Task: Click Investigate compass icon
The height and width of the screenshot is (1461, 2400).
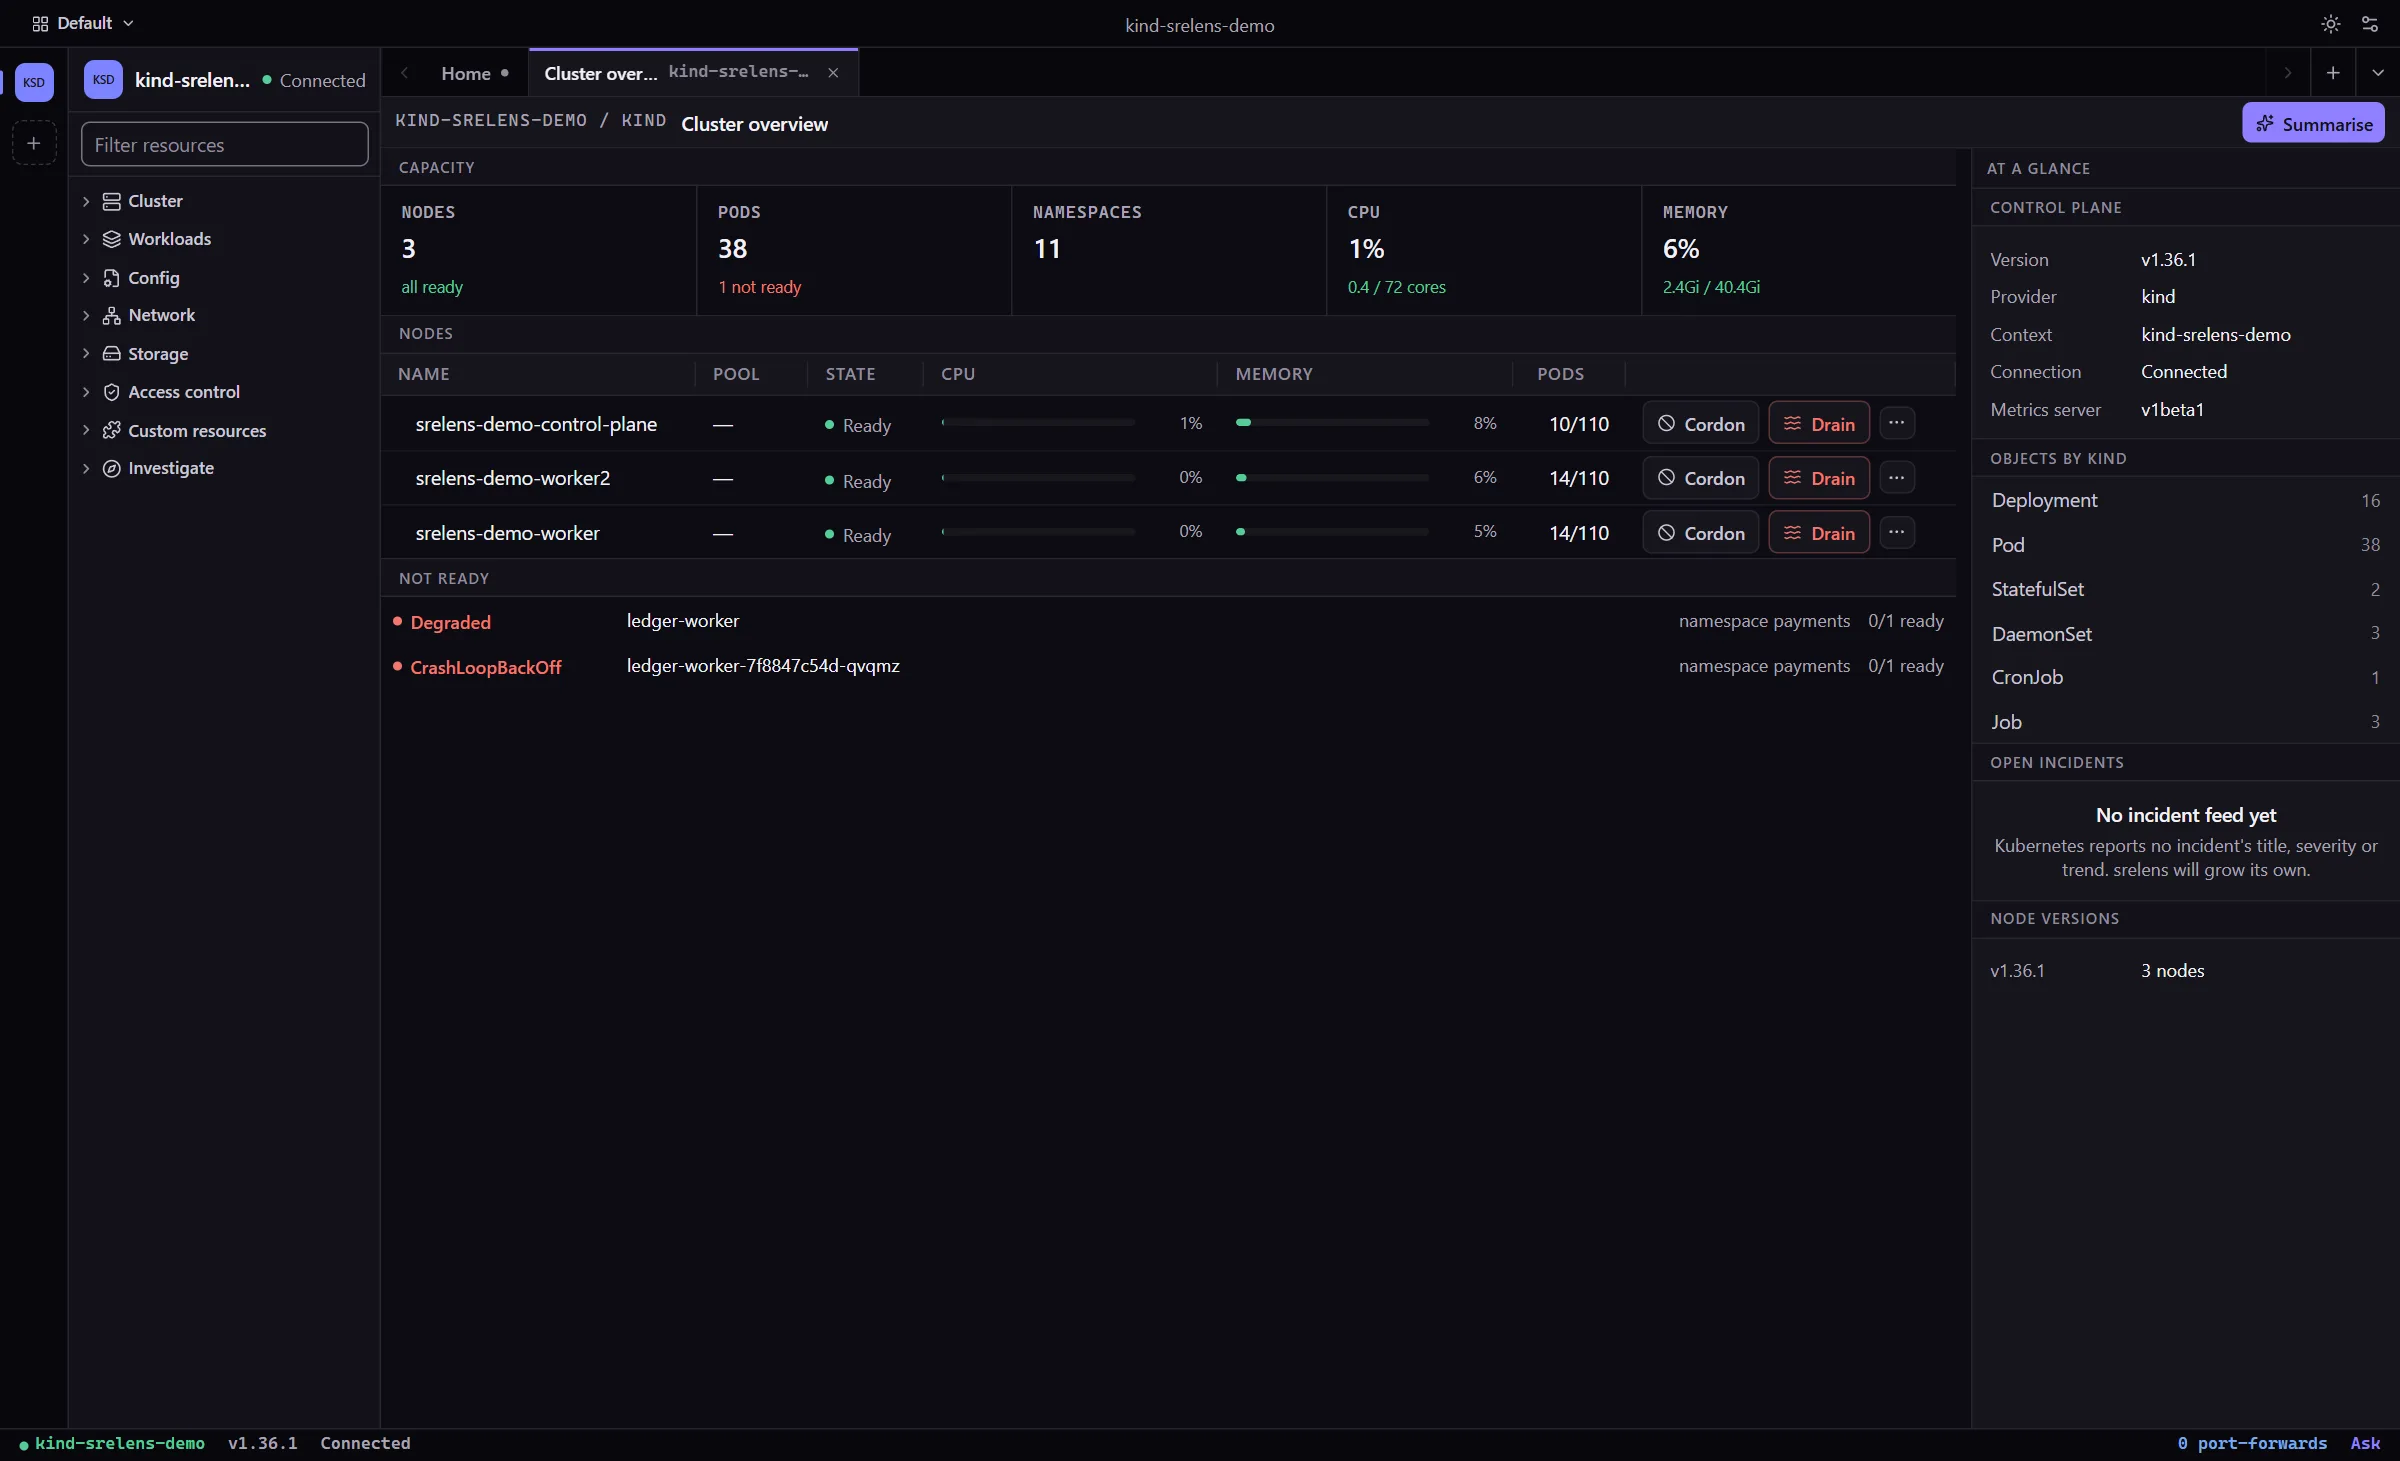Action: [x=112, y=469]
